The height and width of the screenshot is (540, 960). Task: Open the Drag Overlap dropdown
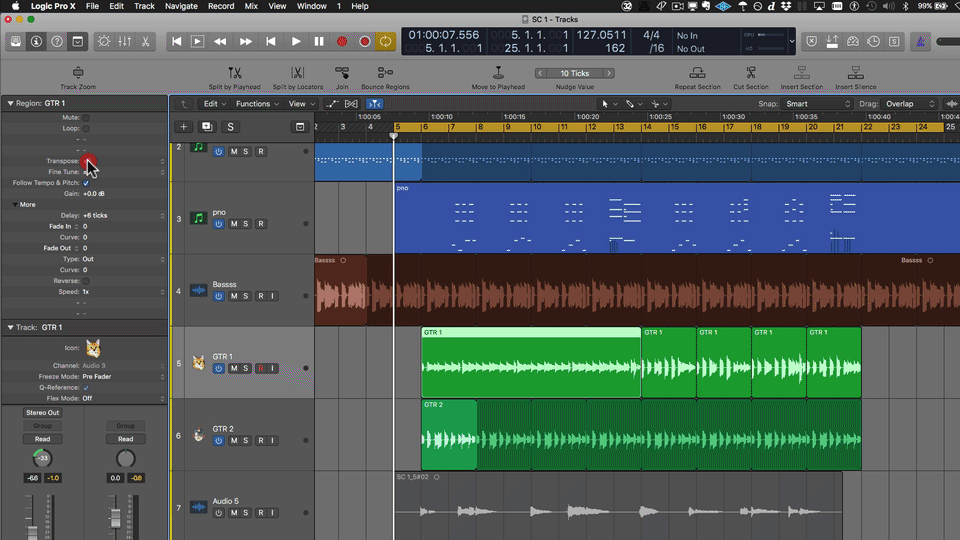[x=909, y=104]
